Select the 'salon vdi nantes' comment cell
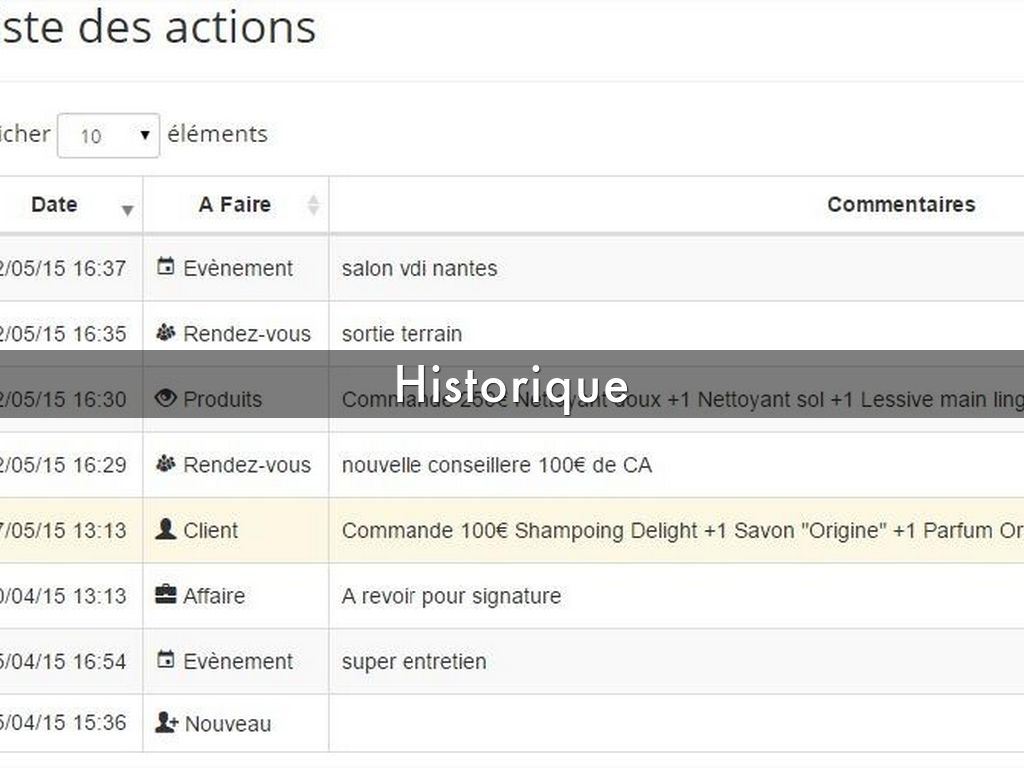Viewport: 1024px width, 768px height. [419, 268]
